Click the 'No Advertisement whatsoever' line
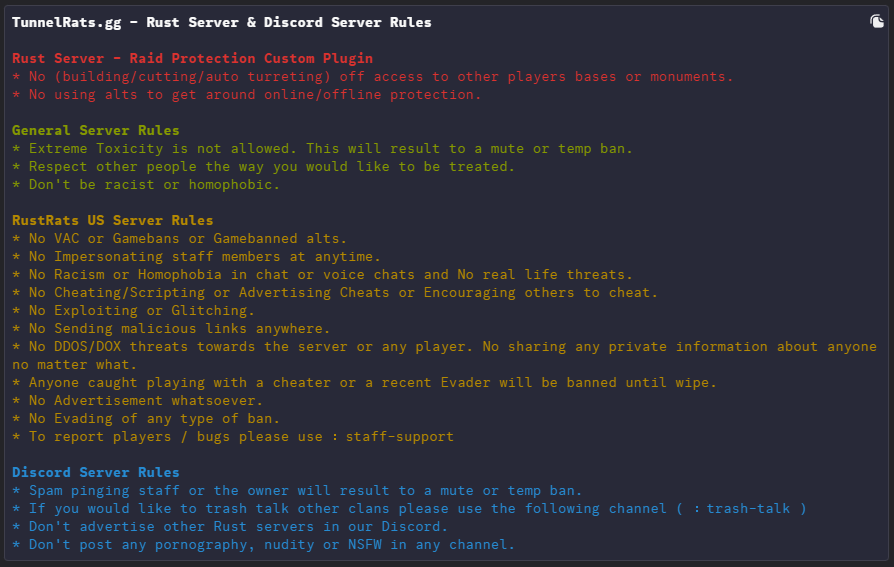Image resolution: width=894 pixels, height=567 pixels. (x=137, y=401)
